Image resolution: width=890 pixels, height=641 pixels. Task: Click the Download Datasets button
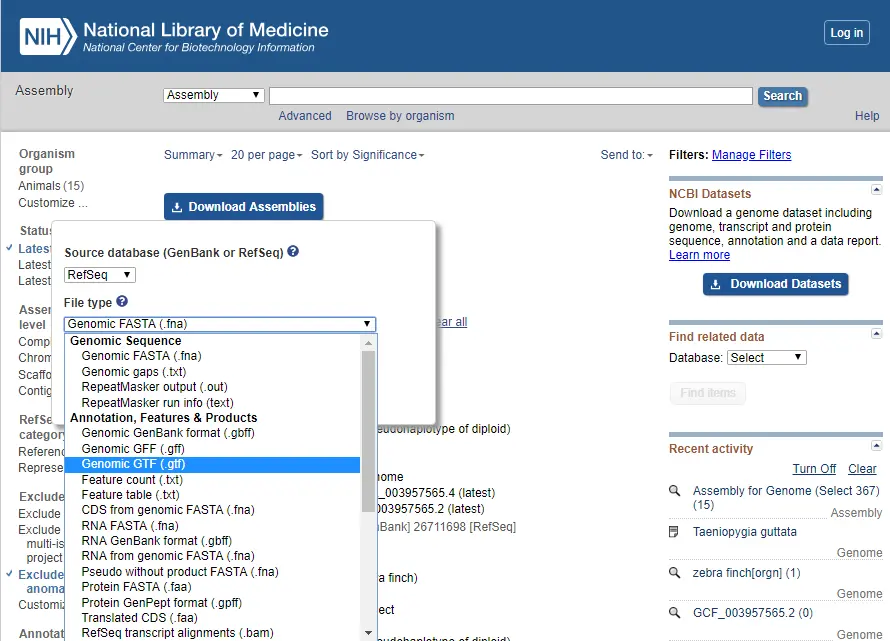pyautogui.click(x=776, y=284)
